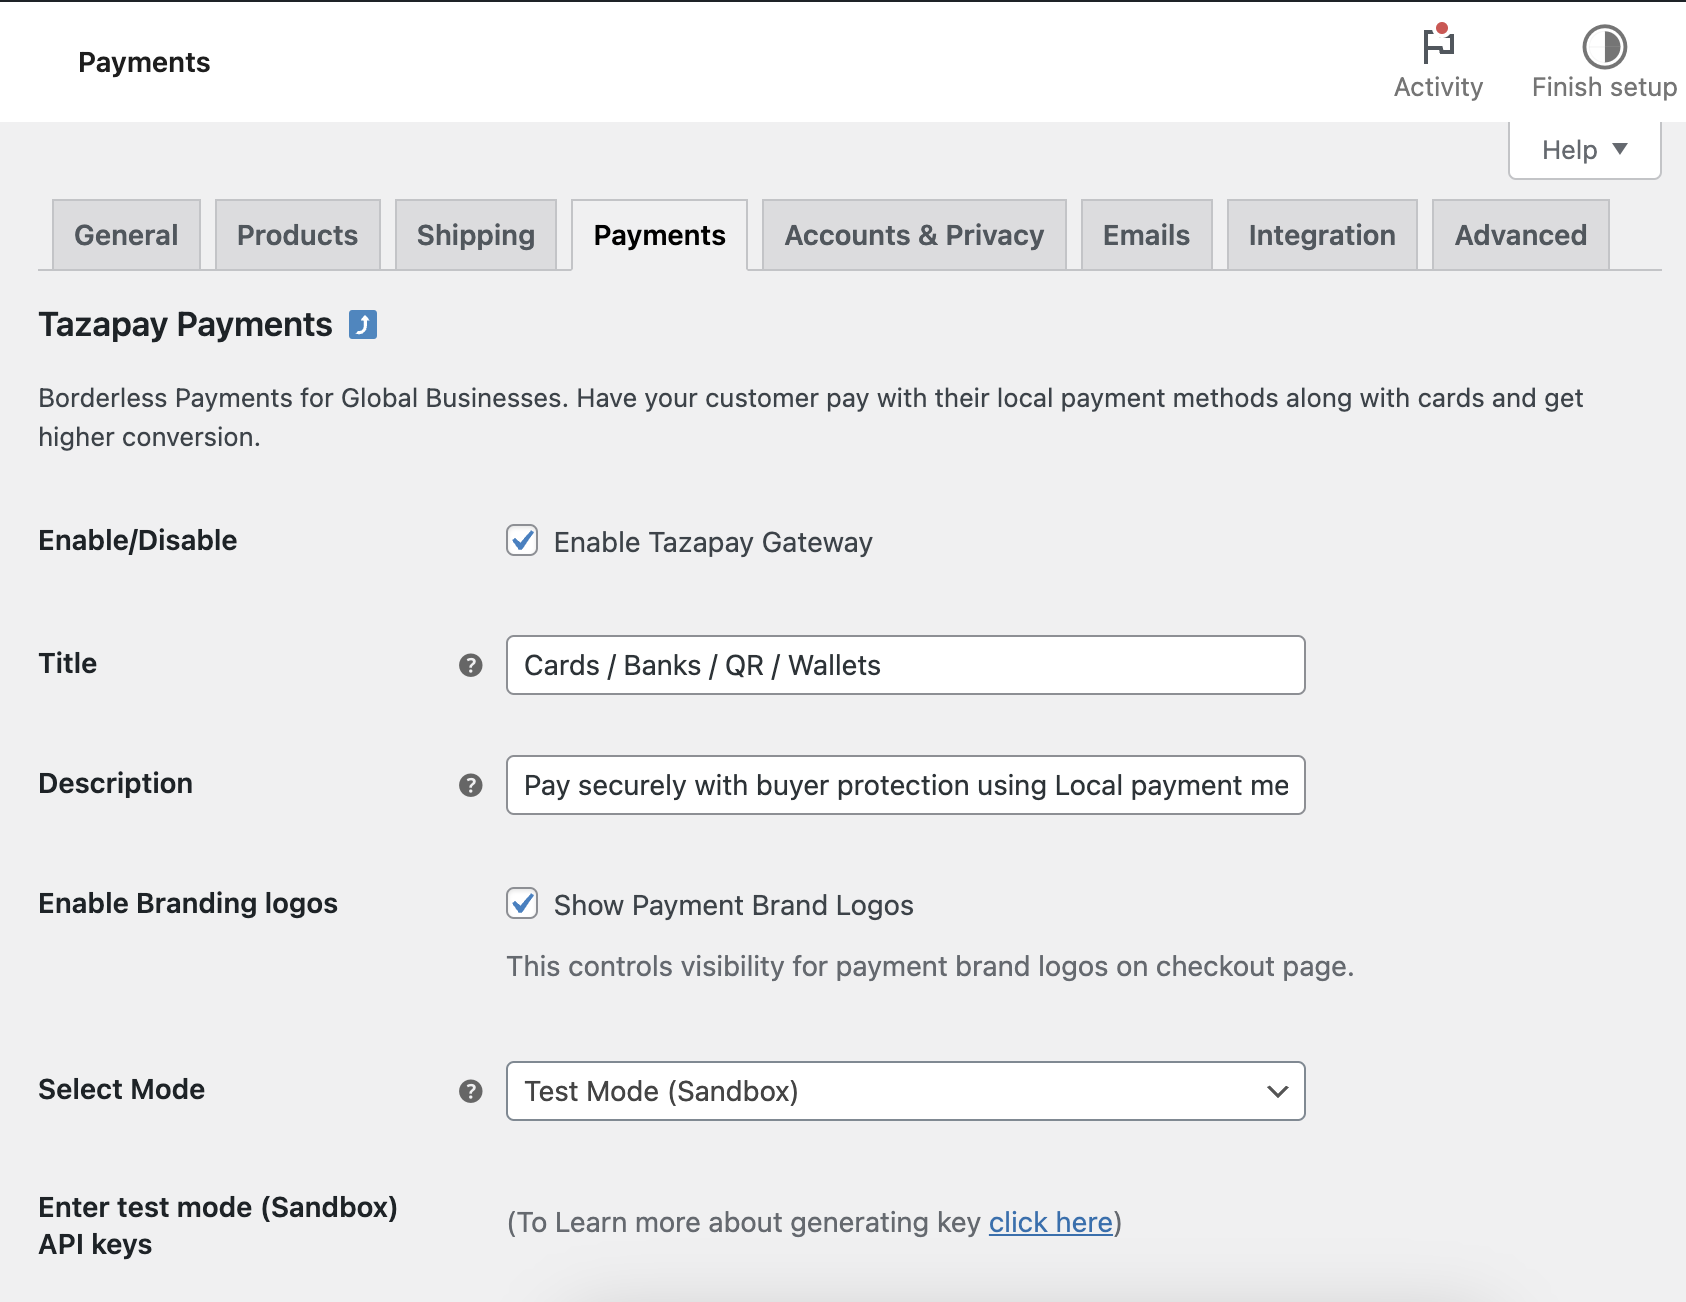This screenshot has height=1302, width=1686.
Task: Click the 'Enter test mode (Sandbox) API keys' label
Action: point(218,1225)
